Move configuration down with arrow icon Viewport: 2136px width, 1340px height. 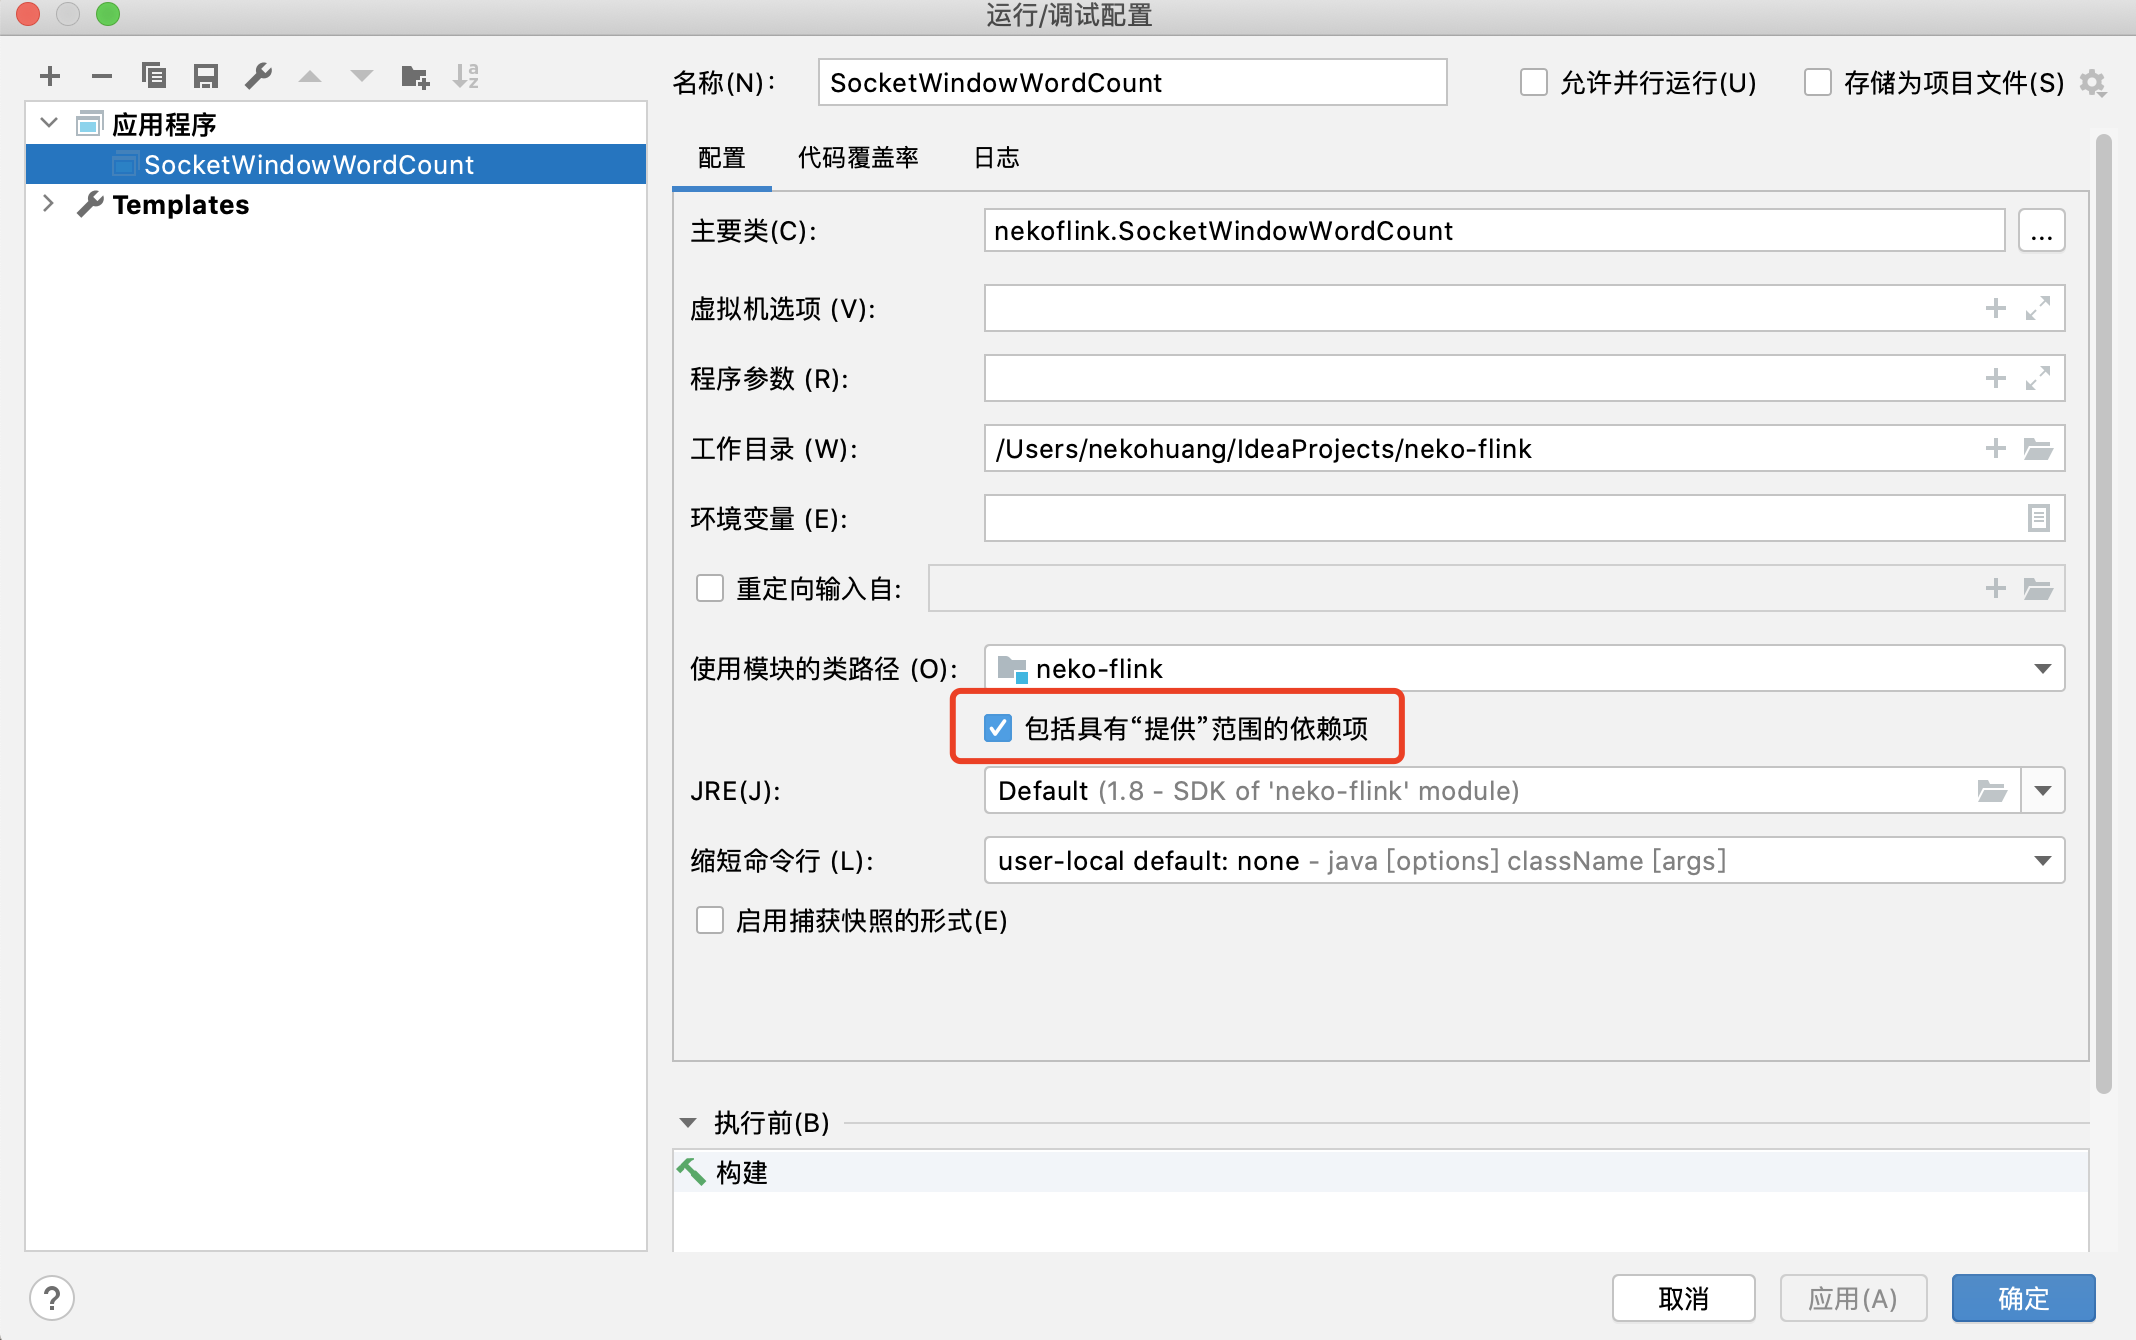[x=362, y=76]
